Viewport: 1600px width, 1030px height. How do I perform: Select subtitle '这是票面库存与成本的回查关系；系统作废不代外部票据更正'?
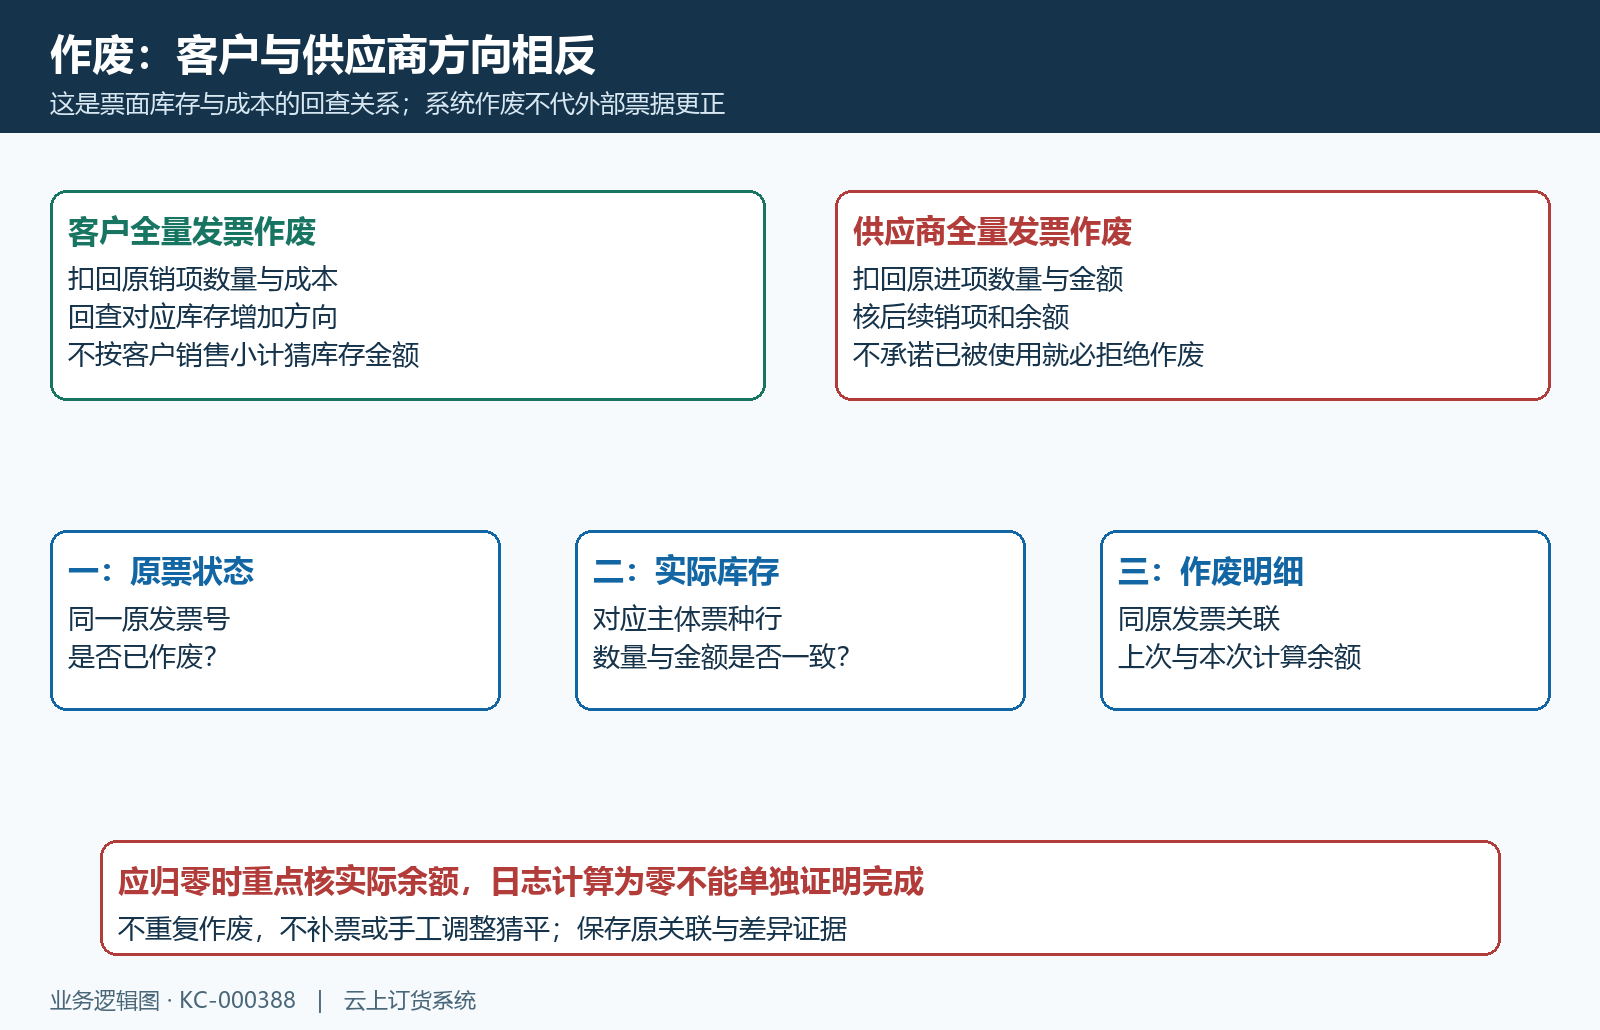[x=387, y=104]
